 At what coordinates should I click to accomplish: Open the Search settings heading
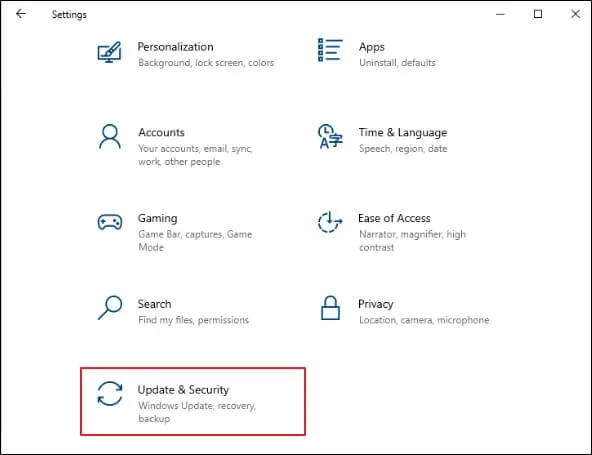tap(154, 304)
